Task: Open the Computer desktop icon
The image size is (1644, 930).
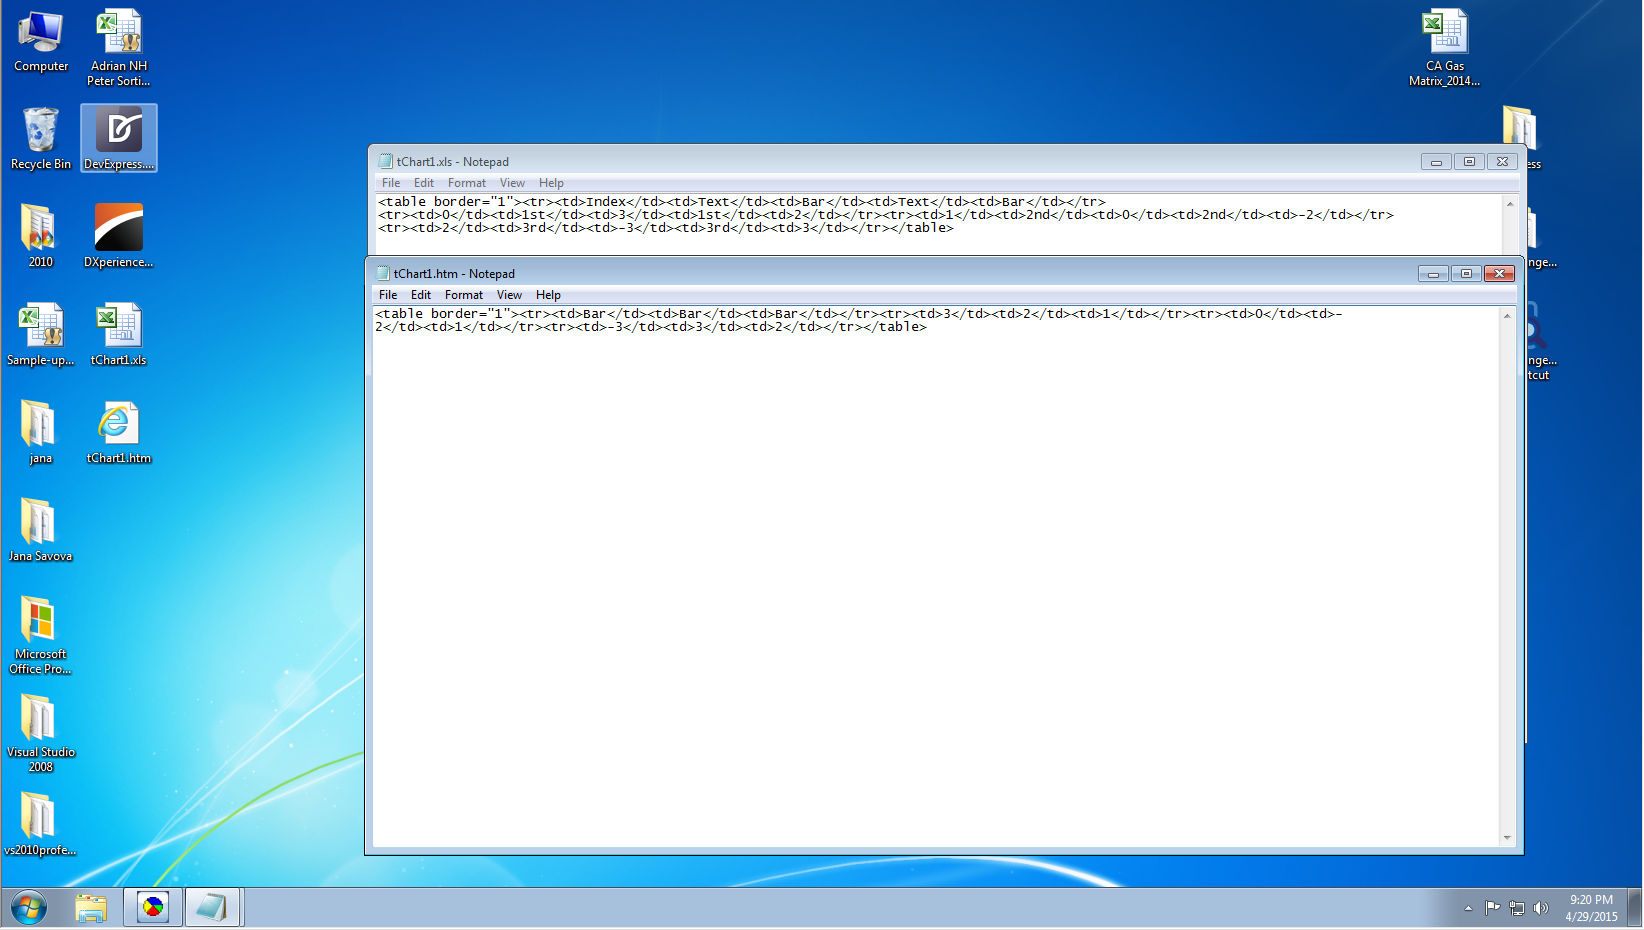Action: [x=41, y=41]
